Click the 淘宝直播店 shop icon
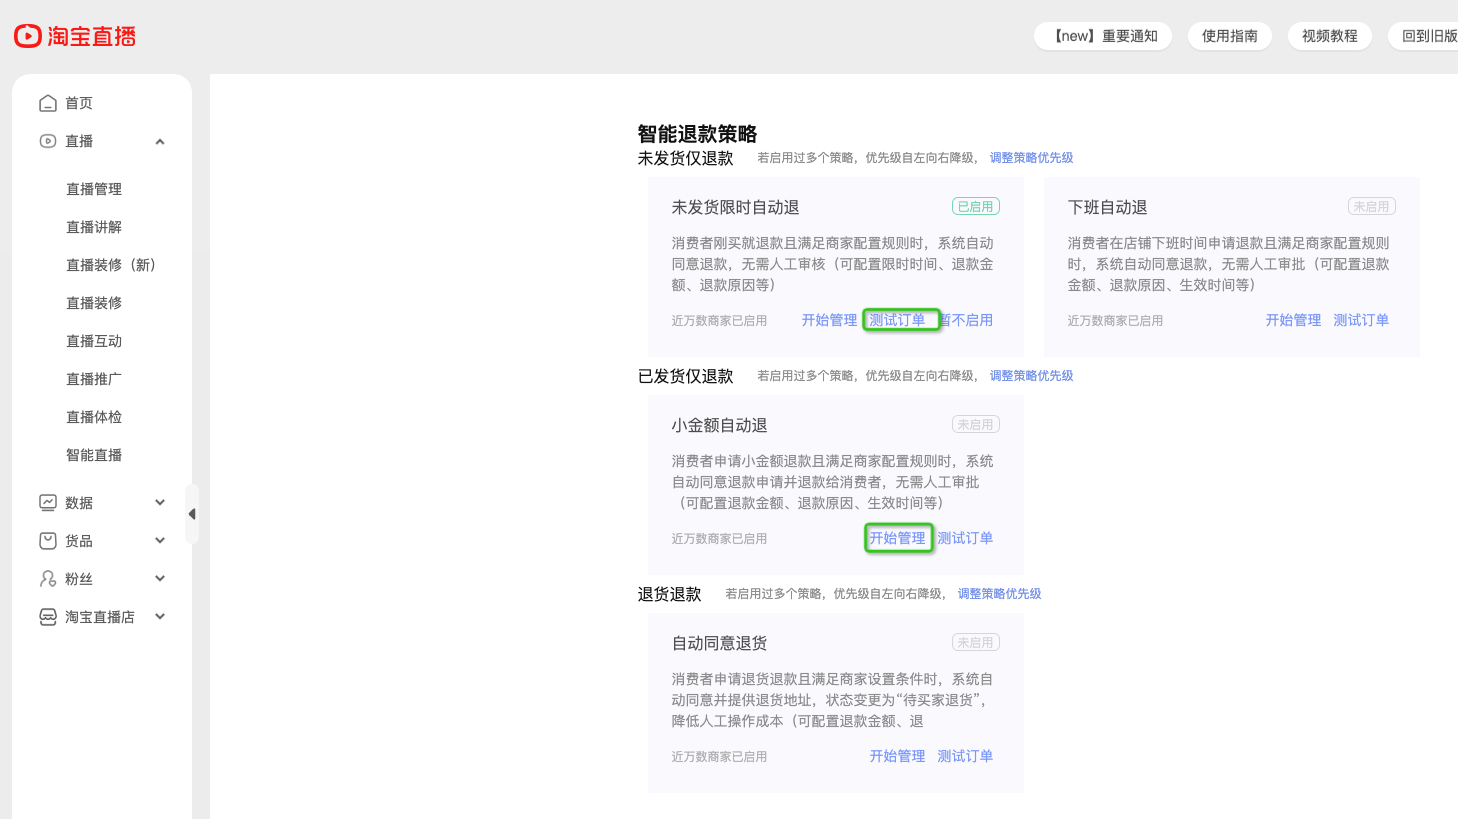The width and height of the screenshot is (1458, 819). [x=48, y=617]
